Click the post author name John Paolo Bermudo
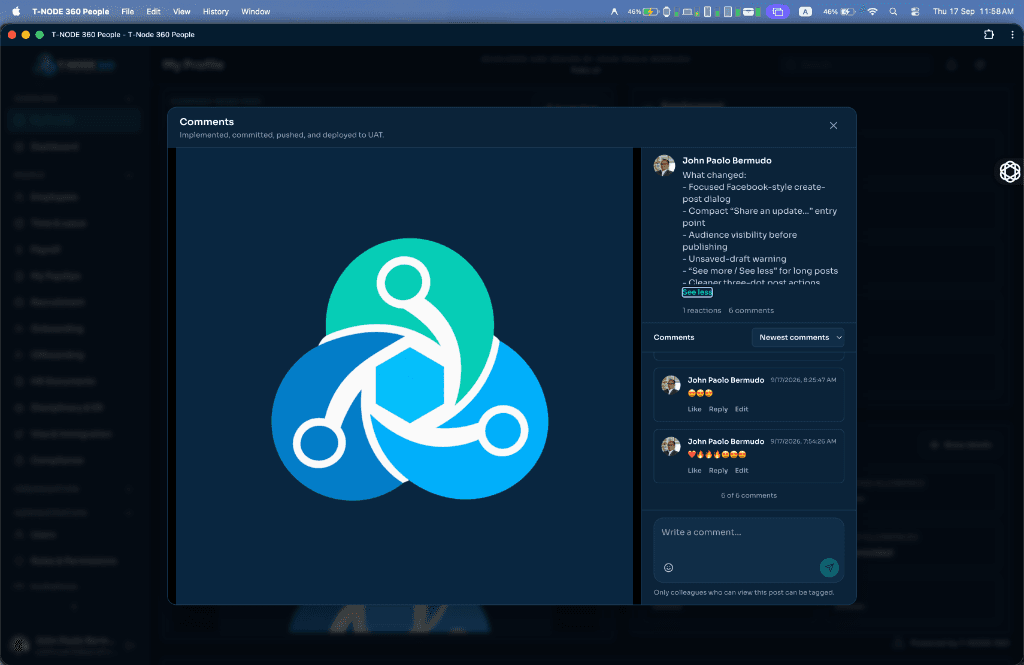Image resolution: width=1024 pixels, height=665 pixels. 726,160
